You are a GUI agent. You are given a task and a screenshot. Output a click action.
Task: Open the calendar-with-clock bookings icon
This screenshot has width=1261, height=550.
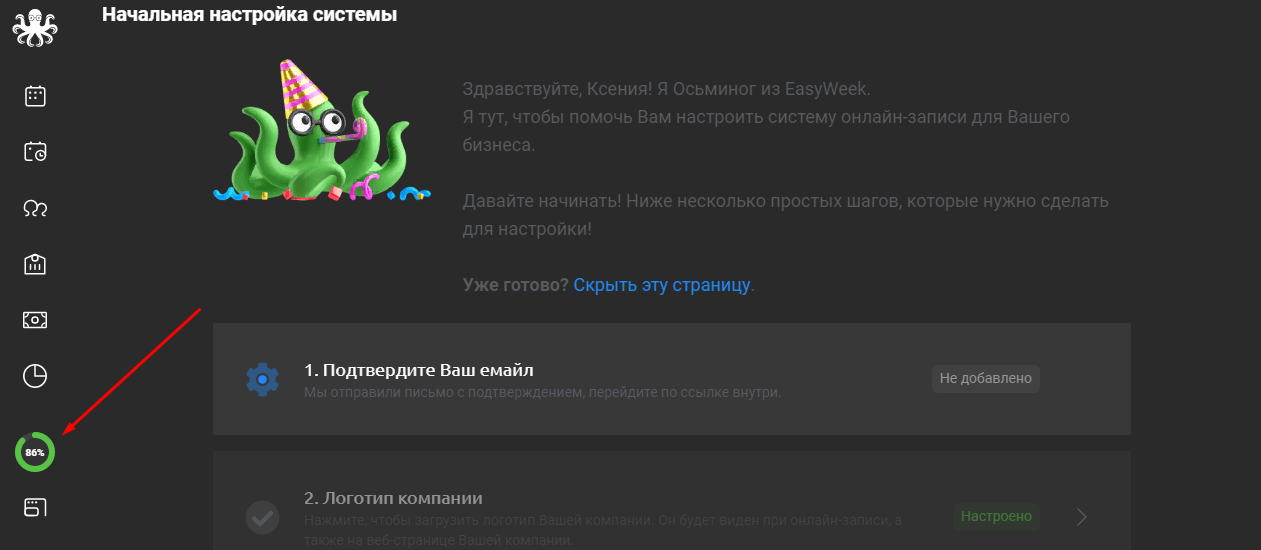(x=35, y=152)
